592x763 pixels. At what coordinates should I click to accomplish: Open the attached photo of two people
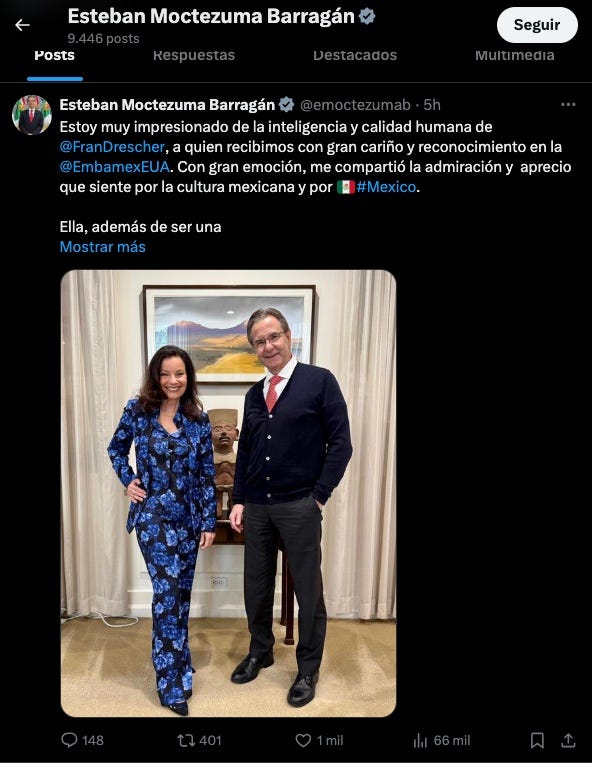tap(228, 493)
